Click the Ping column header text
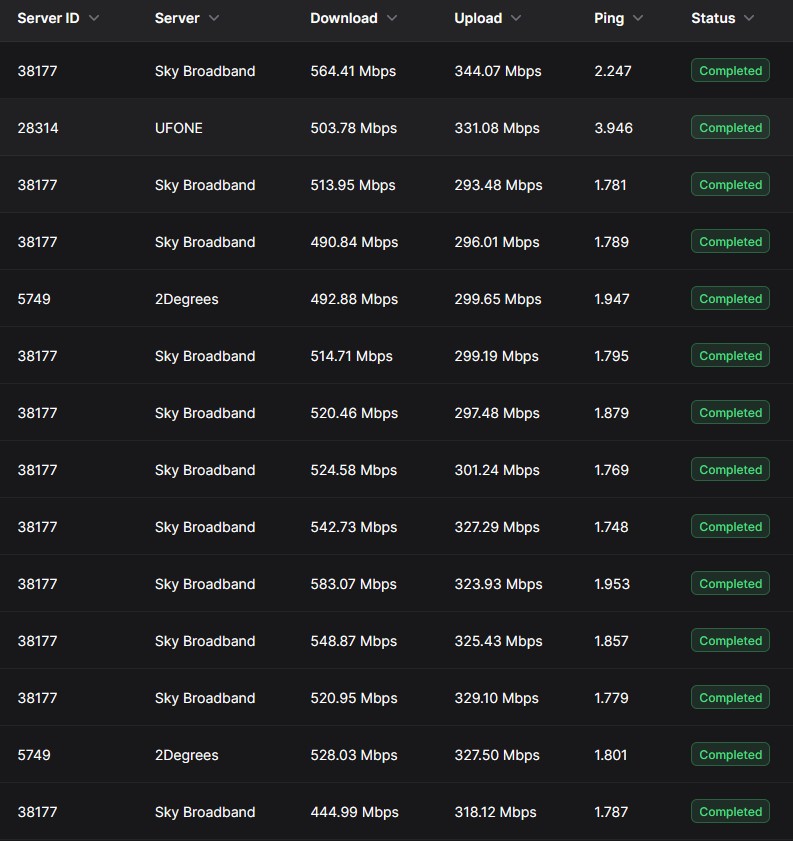The image size is (793, 841). [x=608, y=18]
